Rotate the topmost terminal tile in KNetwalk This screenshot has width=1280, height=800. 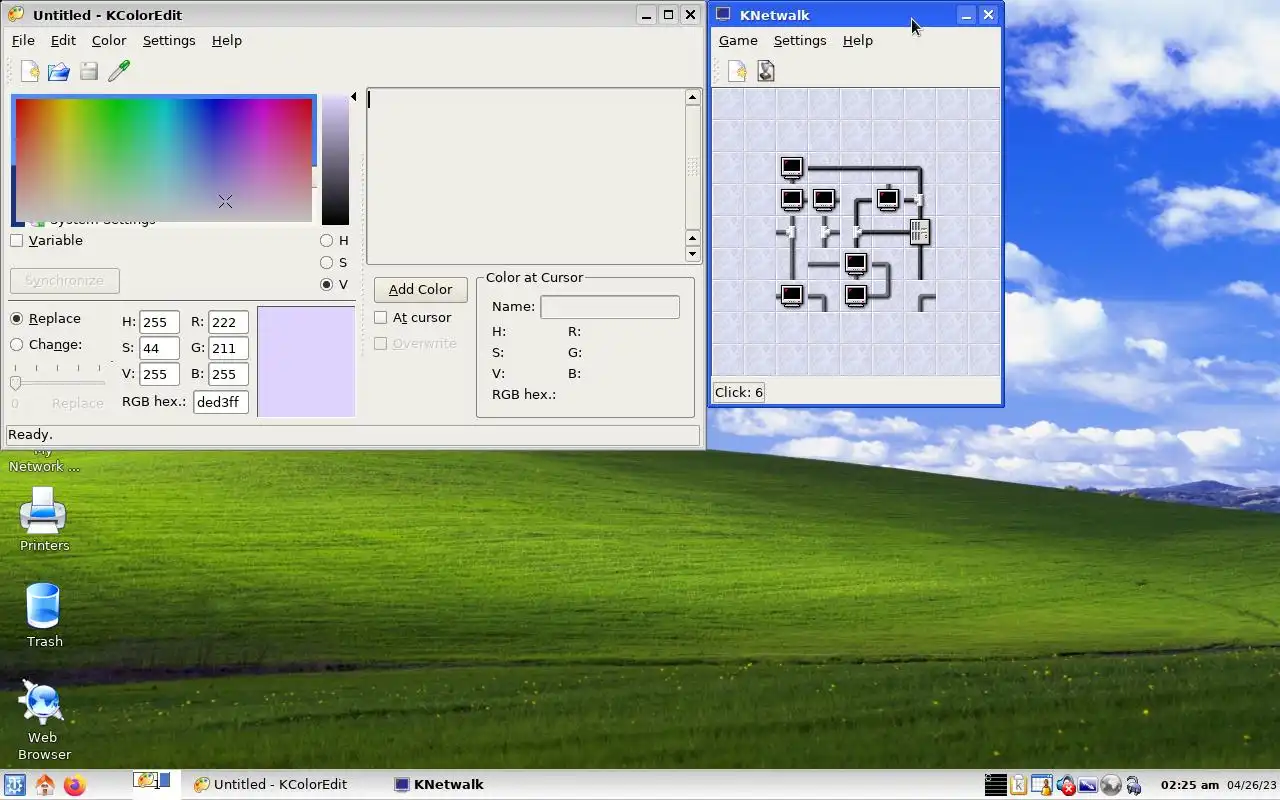click(x=792, y=168)
